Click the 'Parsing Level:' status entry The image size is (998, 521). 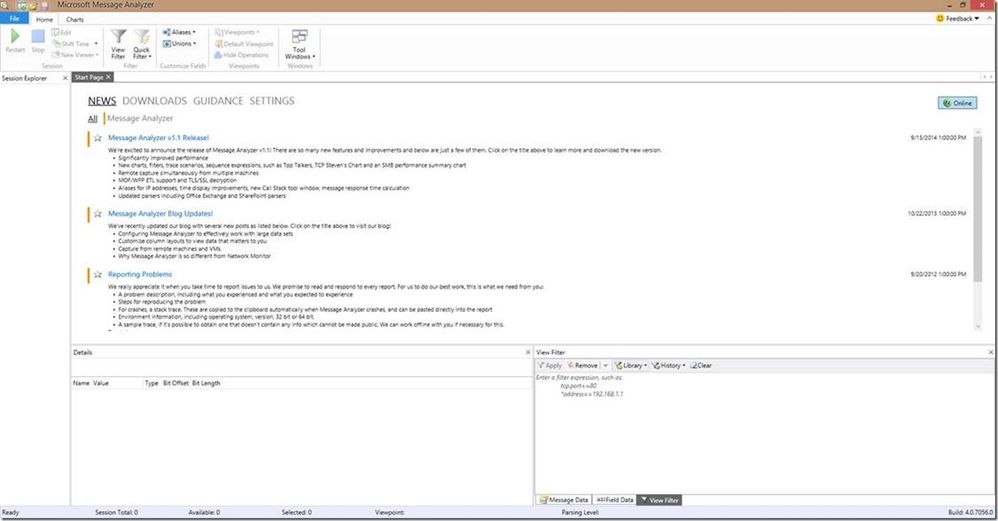pos(580,512)
